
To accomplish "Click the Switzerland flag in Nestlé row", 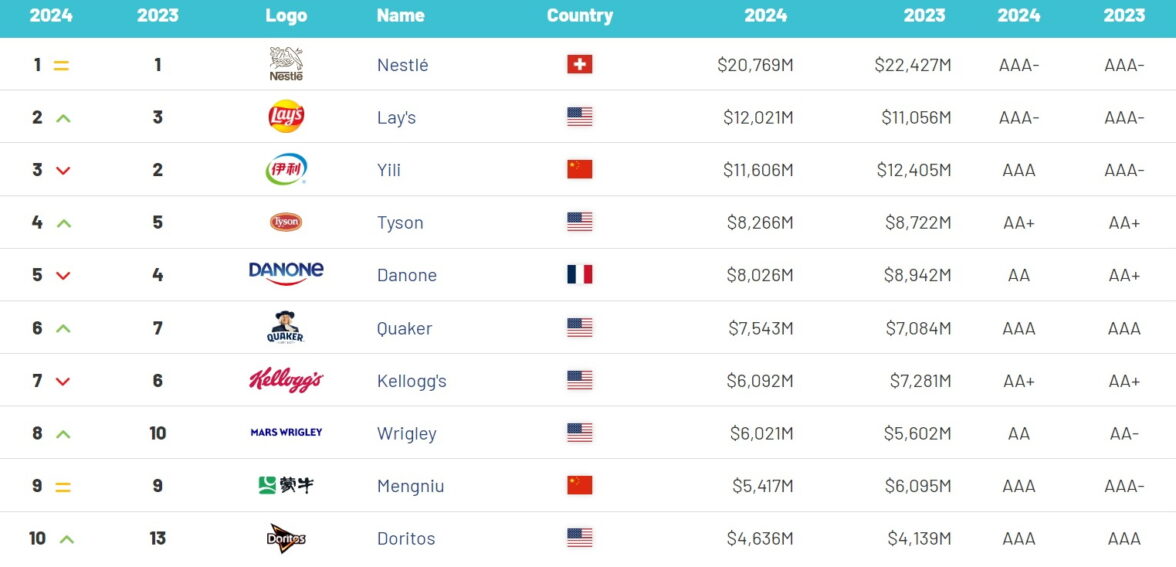I will 580,64.
